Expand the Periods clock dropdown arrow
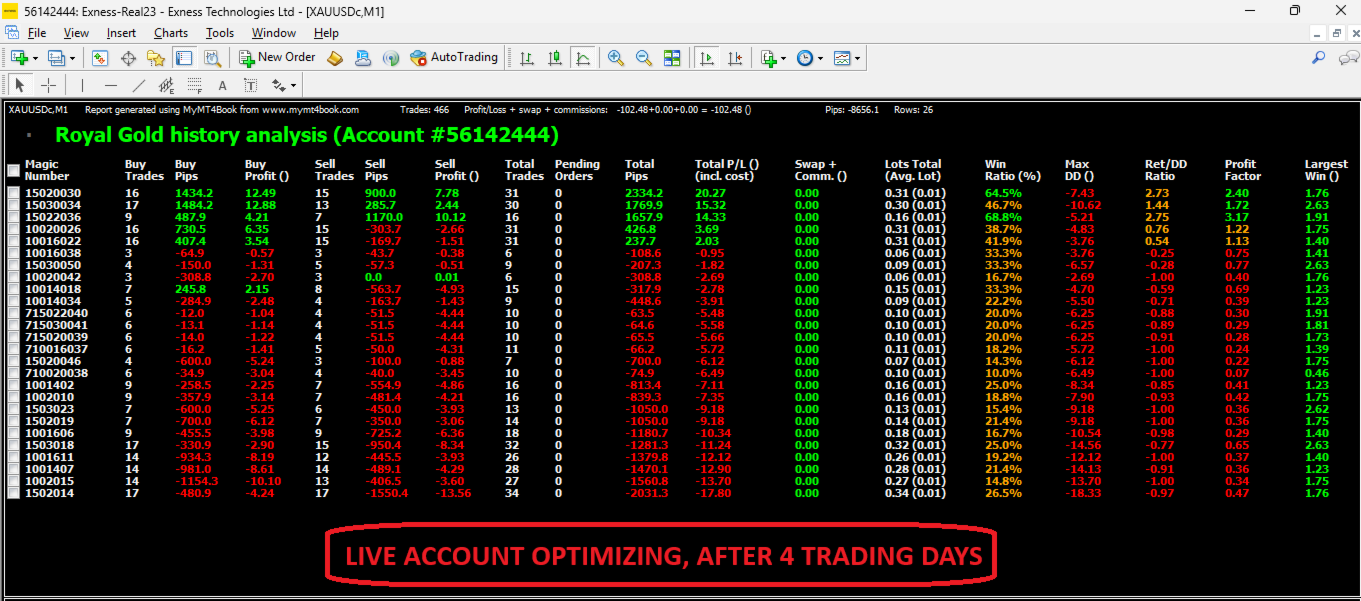 click(821, 58)
